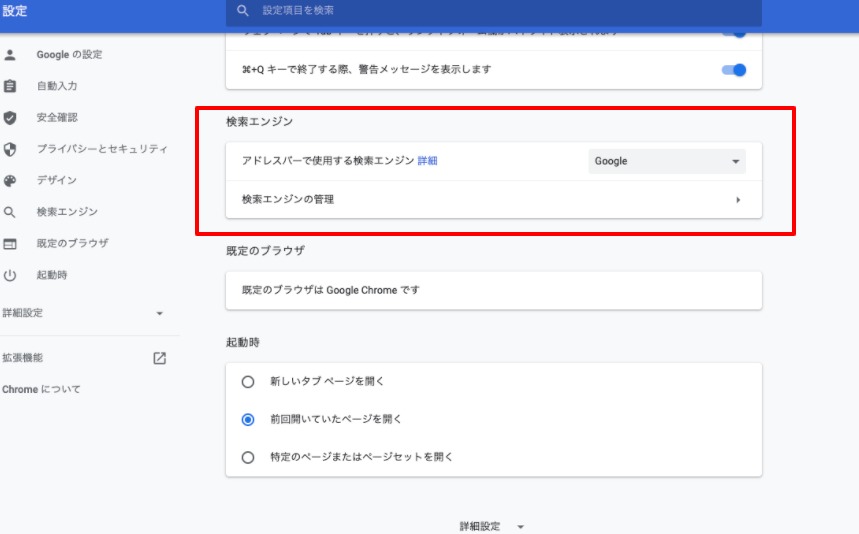Viewport: 859px width, 534px height.
Task: Expand 詳細設定 in the left sidebar
Action: (x=159, y=313)
